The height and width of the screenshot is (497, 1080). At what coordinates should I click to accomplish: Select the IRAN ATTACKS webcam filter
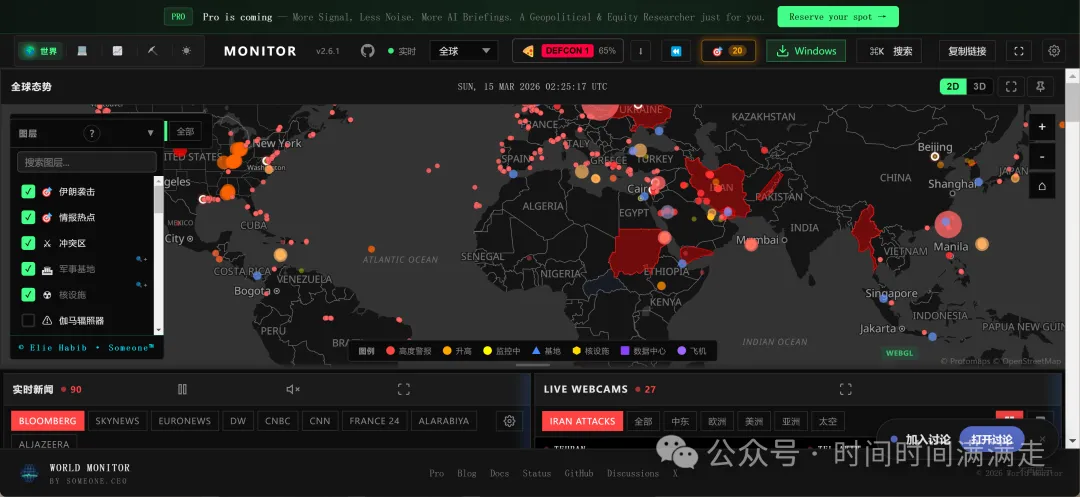pyautogui.click(x=582, y=421)
